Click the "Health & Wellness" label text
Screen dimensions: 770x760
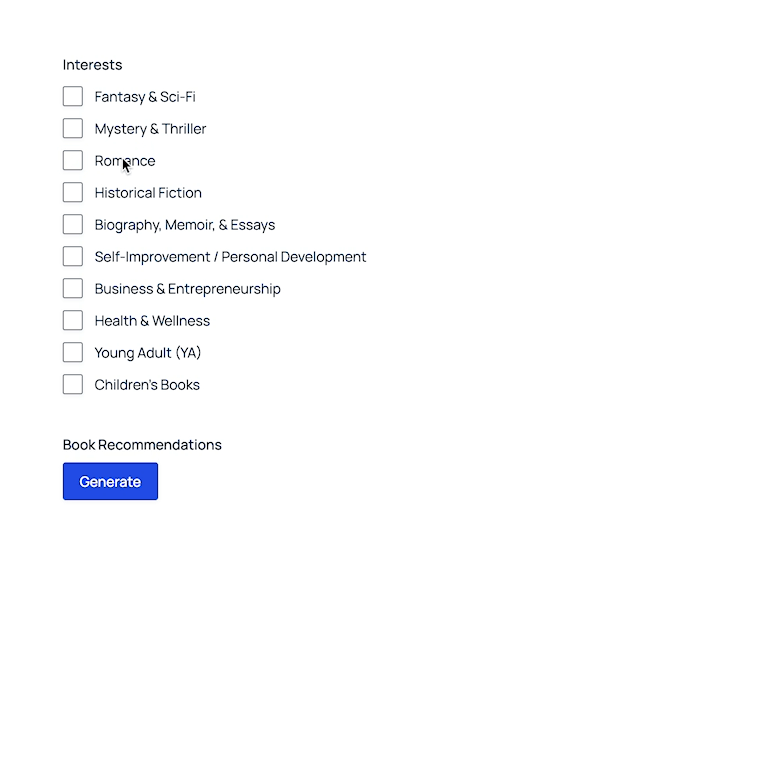tap(152, 321)
